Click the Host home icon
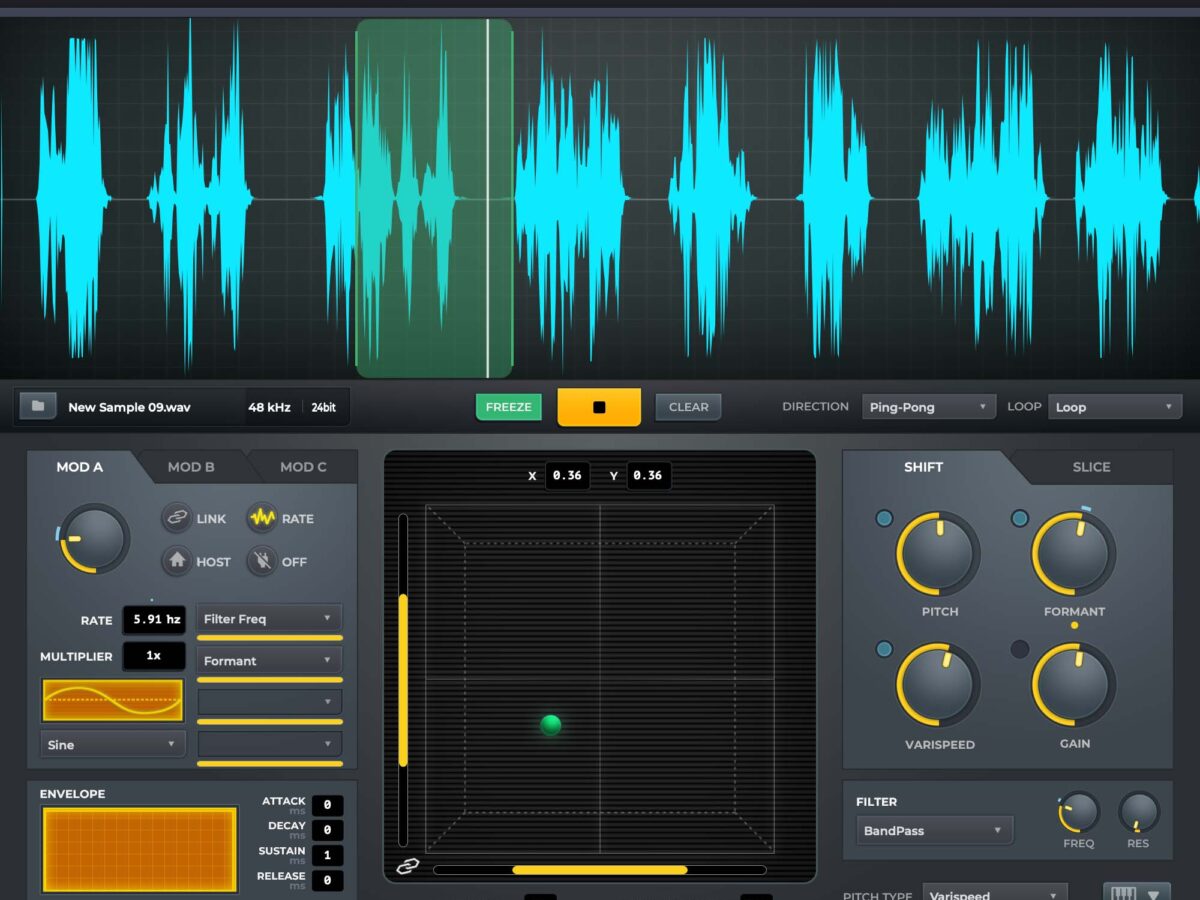Screen dimensions: 1200x900 pyautogui.click(x=177, y=561)
